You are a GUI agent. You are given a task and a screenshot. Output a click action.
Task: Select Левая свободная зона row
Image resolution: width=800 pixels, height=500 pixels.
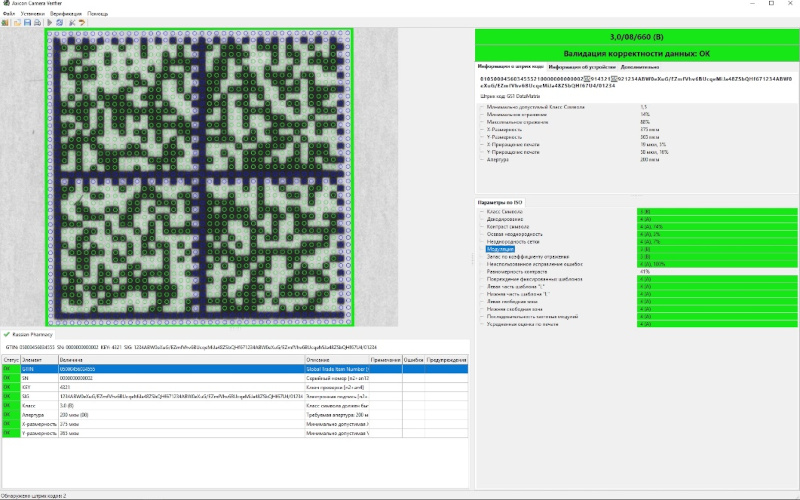[x=638, y=302]
